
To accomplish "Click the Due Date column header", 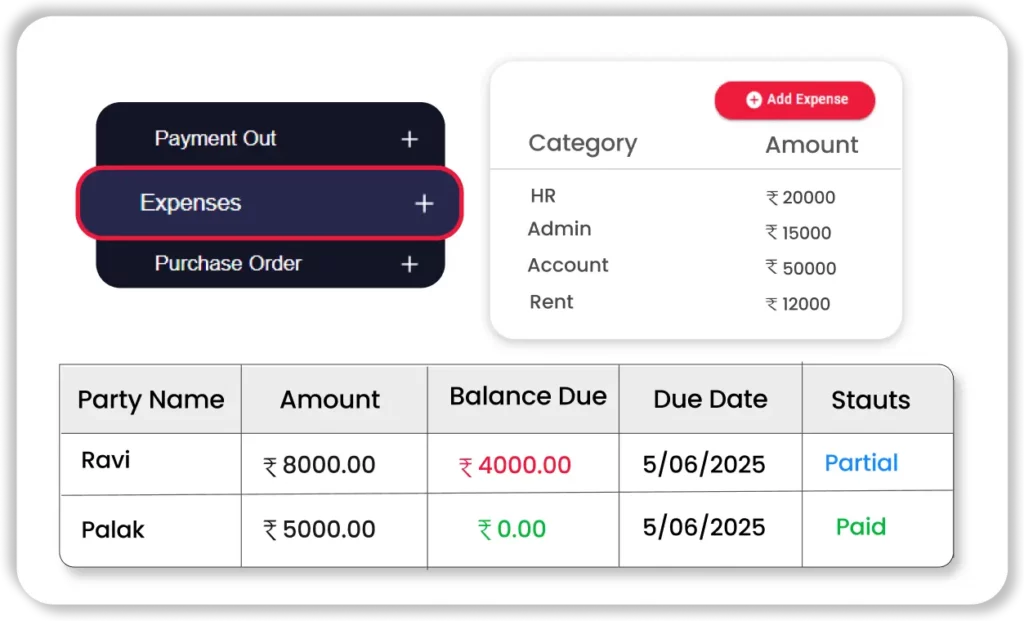I will click(x=710, y=400).
